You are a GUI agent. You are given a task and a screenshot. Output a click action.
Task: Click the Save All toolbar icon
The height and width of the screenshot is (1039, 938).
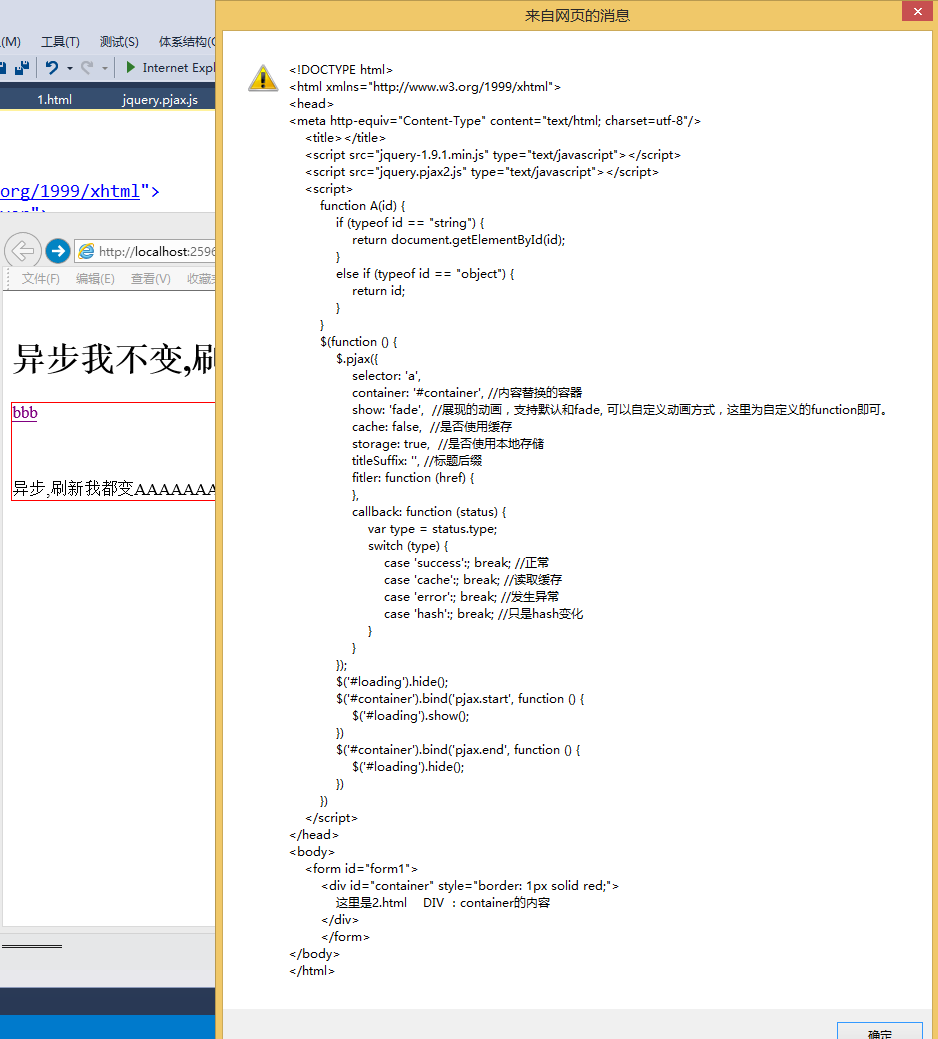click(23, 68)
